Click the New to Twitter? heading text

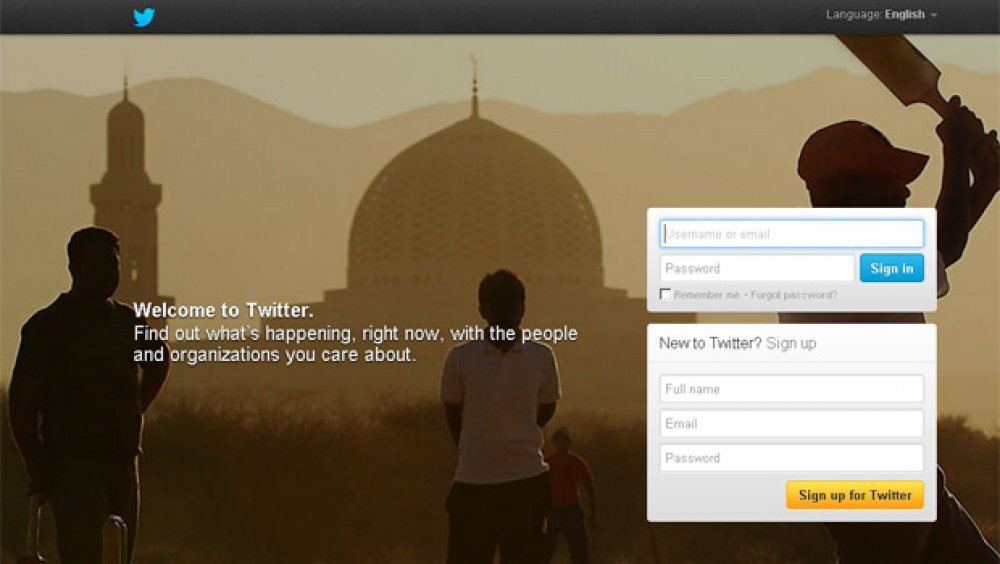710,343
